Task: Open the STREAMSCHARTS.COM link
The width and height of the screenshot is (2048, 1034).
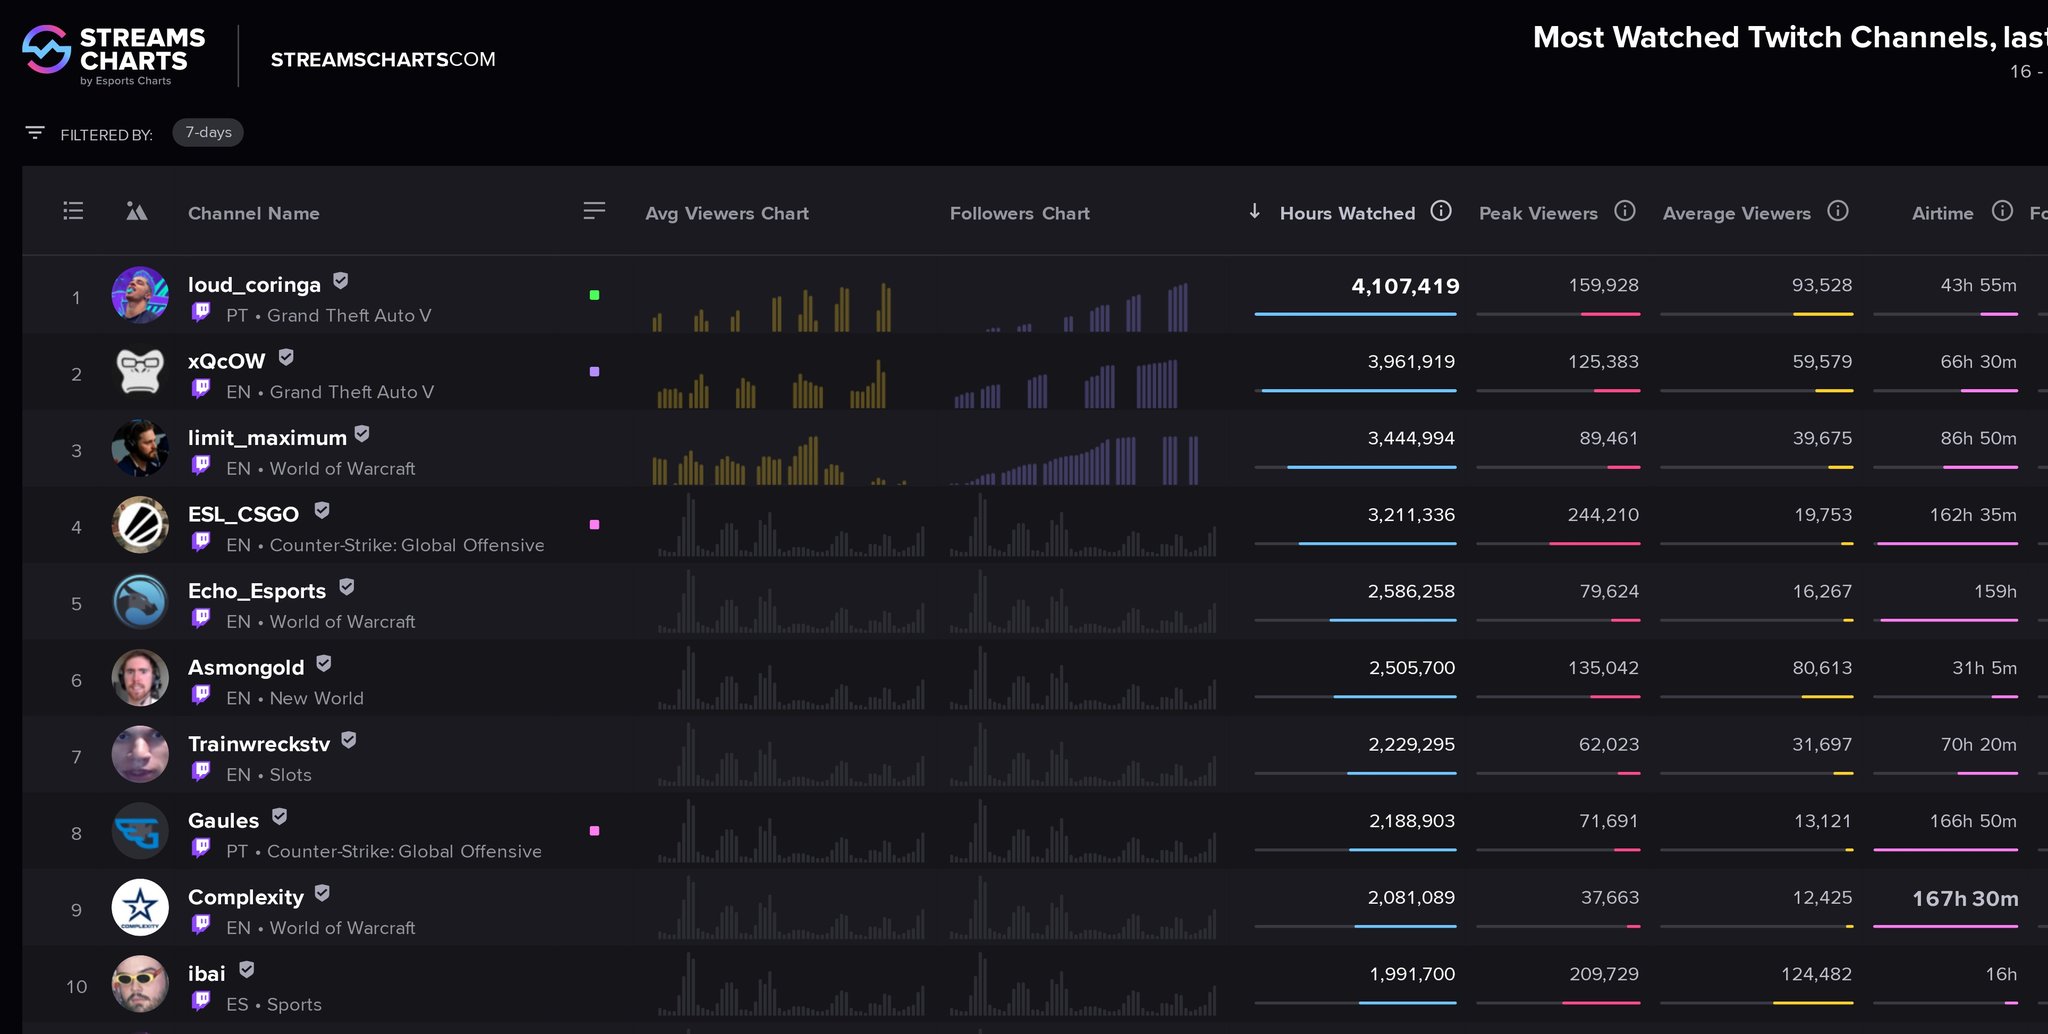Action: (x=383, y=59)
